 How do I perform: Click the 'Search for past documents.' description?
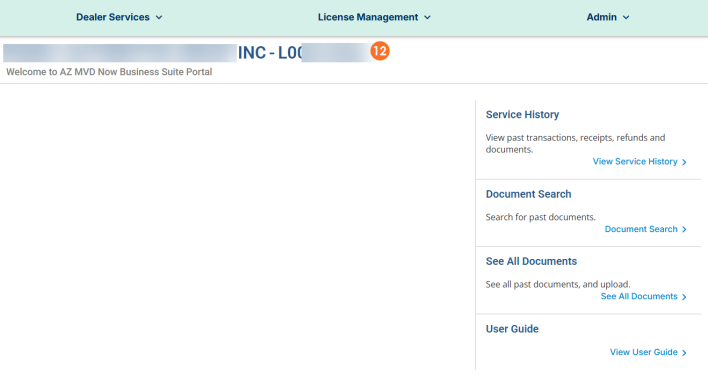coord(540,217)
